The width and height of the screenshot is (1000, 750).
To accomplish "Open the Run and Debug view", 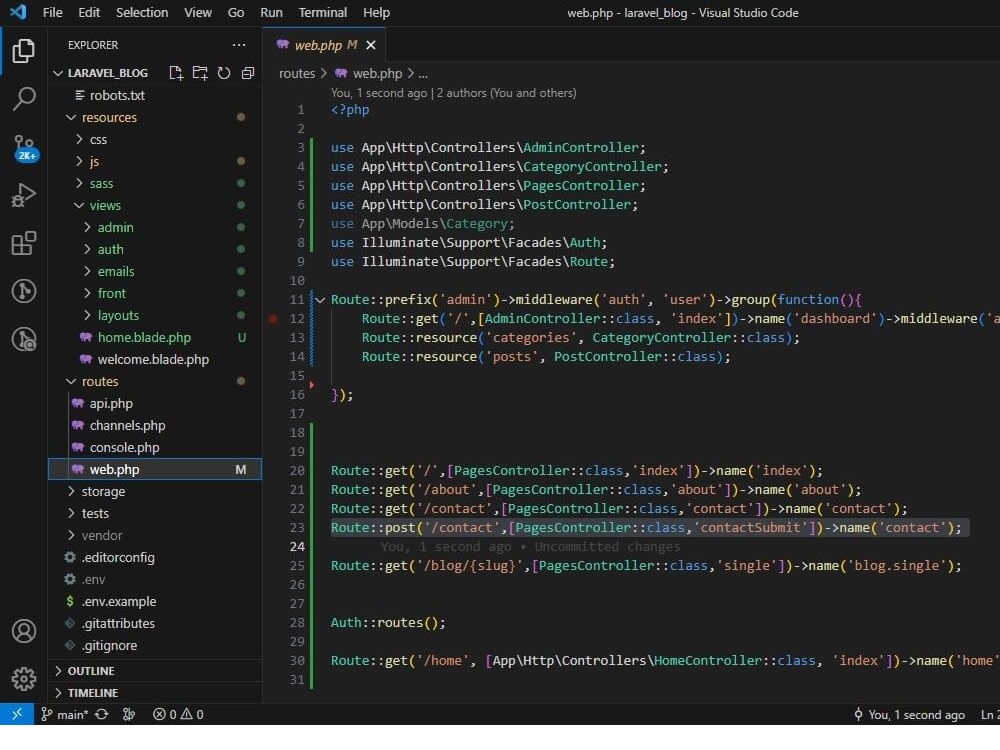I will coord(24,195).
